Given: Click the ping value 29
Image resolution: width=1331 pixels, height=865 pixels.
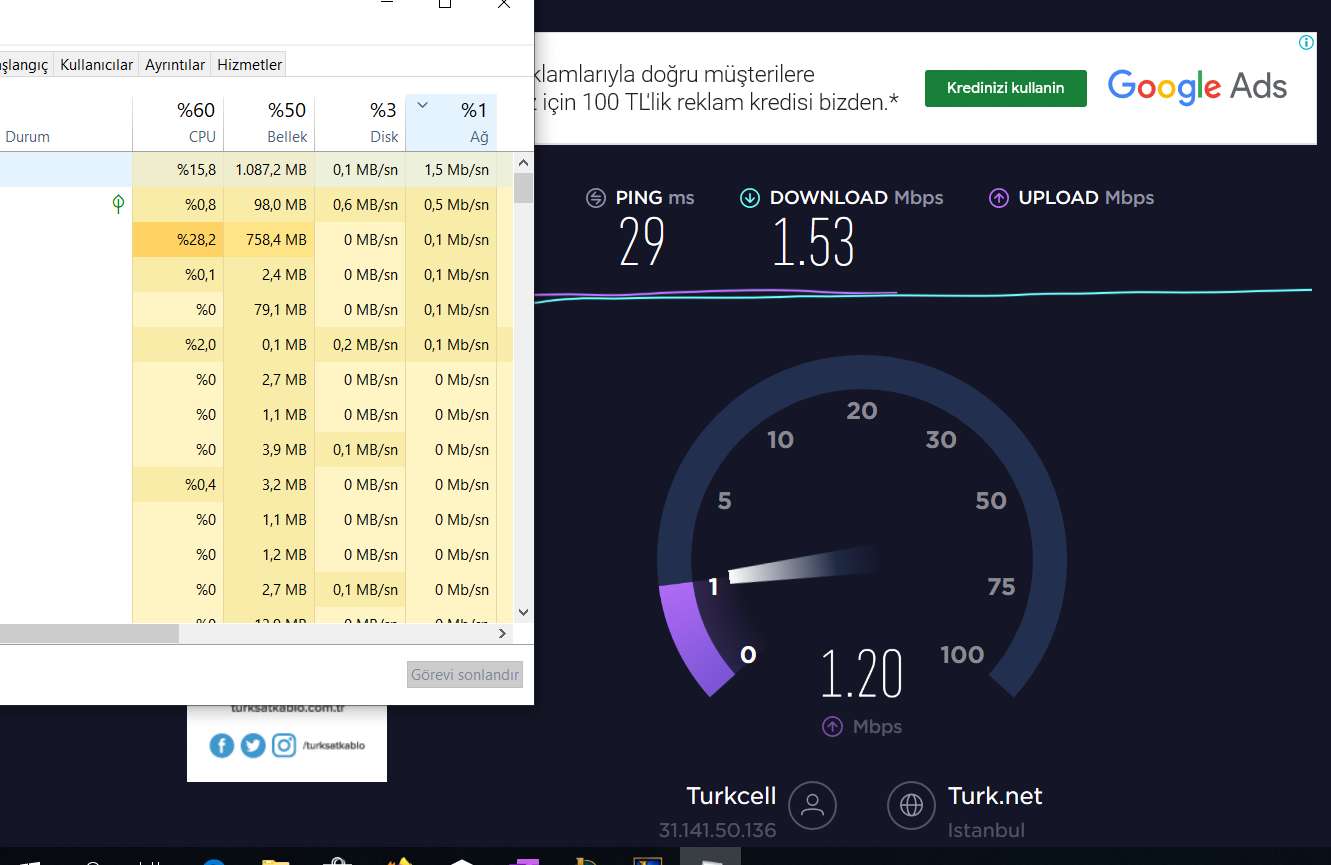Looking at the screenshot, I should [x=641, y=242].
